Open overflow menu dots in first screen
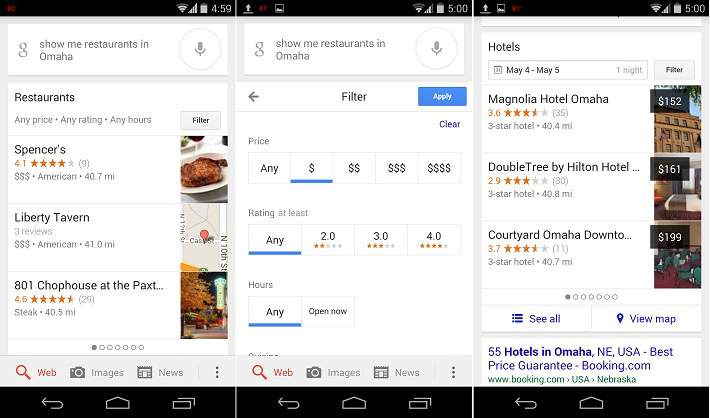Image resolution: width=710 pixels, height=418 pixels. point(217,372)
